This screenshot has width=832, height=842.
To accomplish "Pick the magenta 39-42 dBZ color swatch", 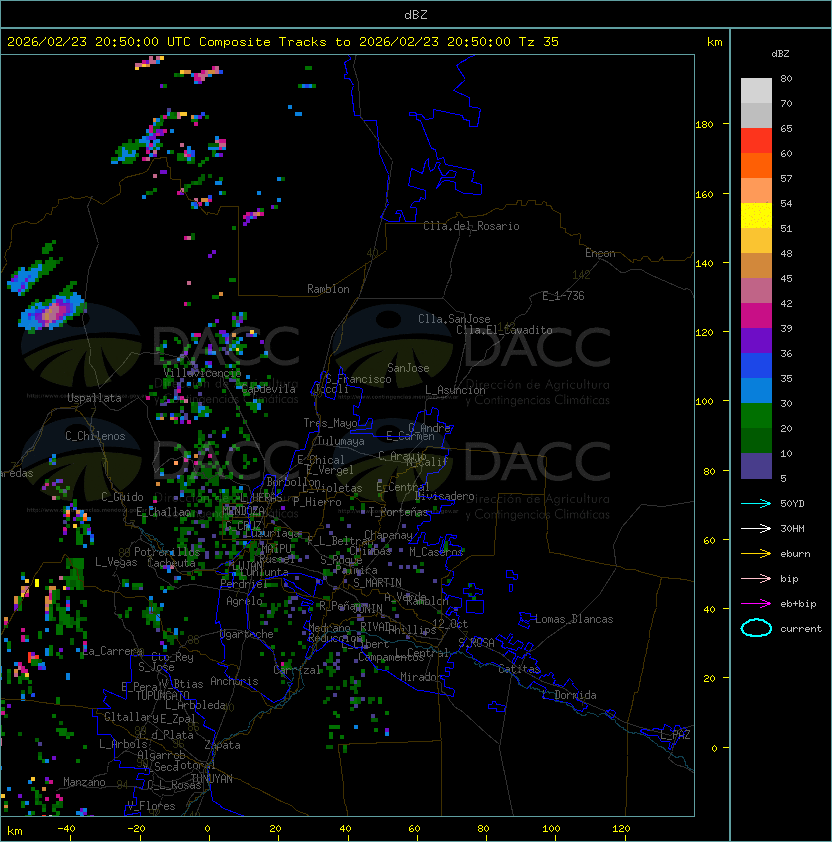I will [756, 316].
